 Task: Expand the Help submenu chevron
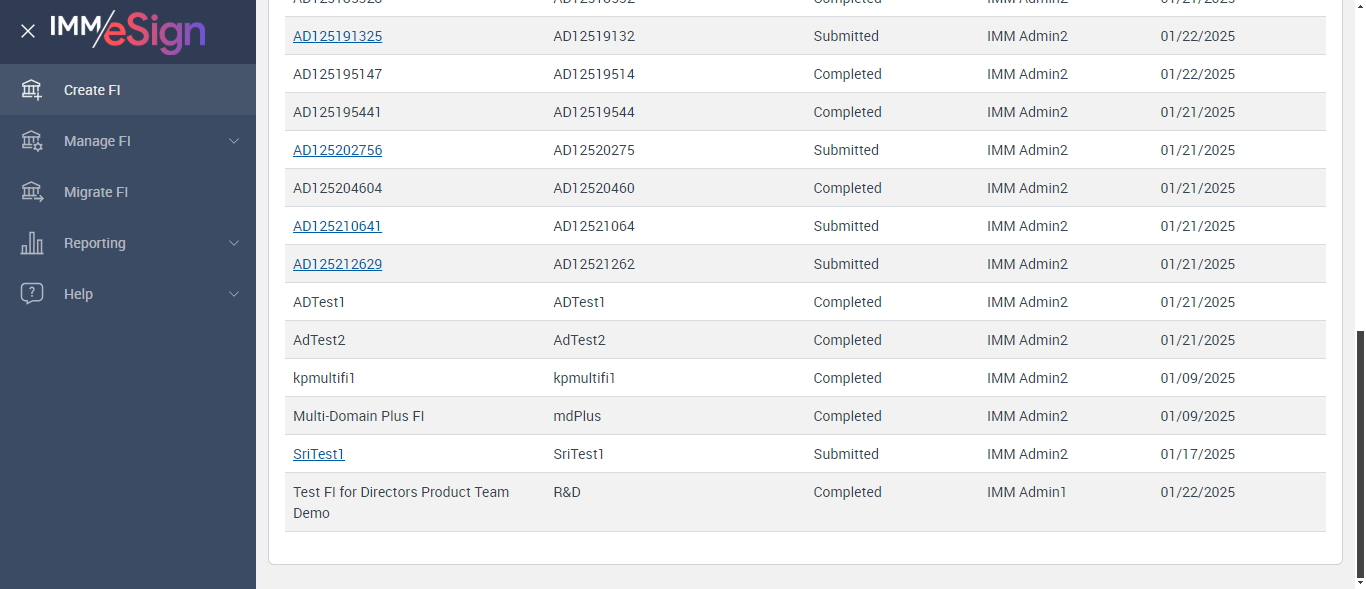(x=234, y=294)
